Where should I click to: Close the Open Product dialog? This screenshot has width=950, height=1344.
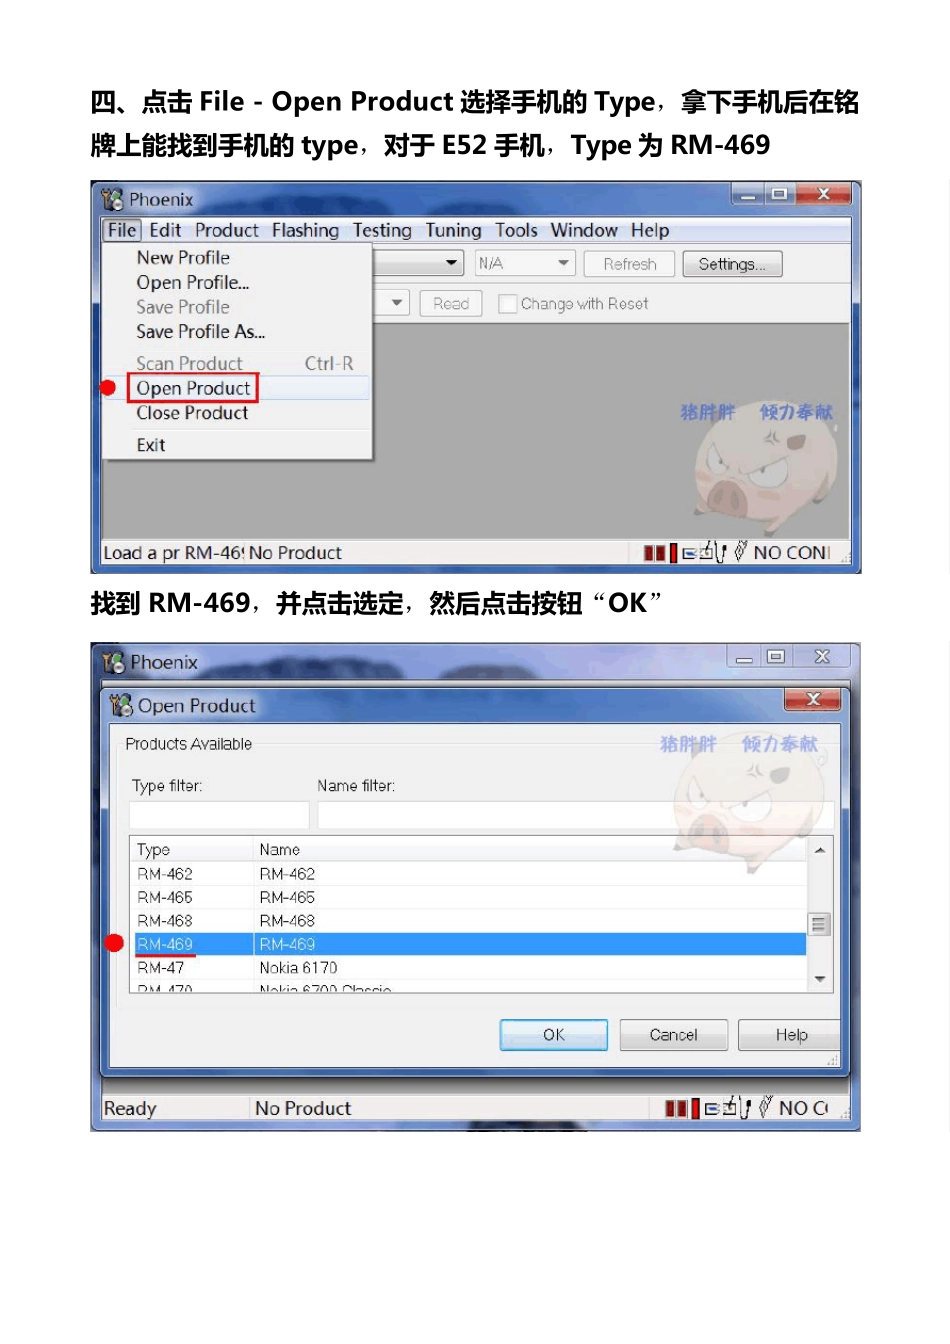(812, 699)
